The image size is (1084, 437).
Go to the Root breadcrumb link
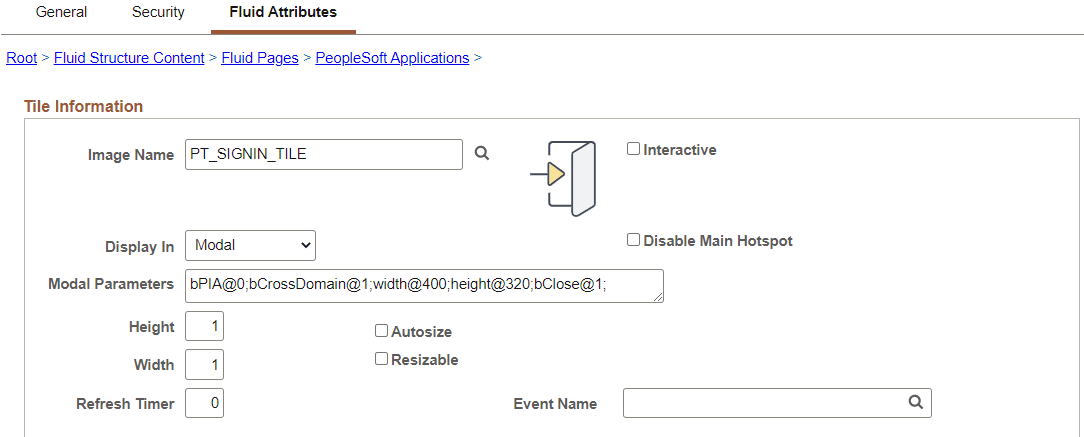point(21,58)
